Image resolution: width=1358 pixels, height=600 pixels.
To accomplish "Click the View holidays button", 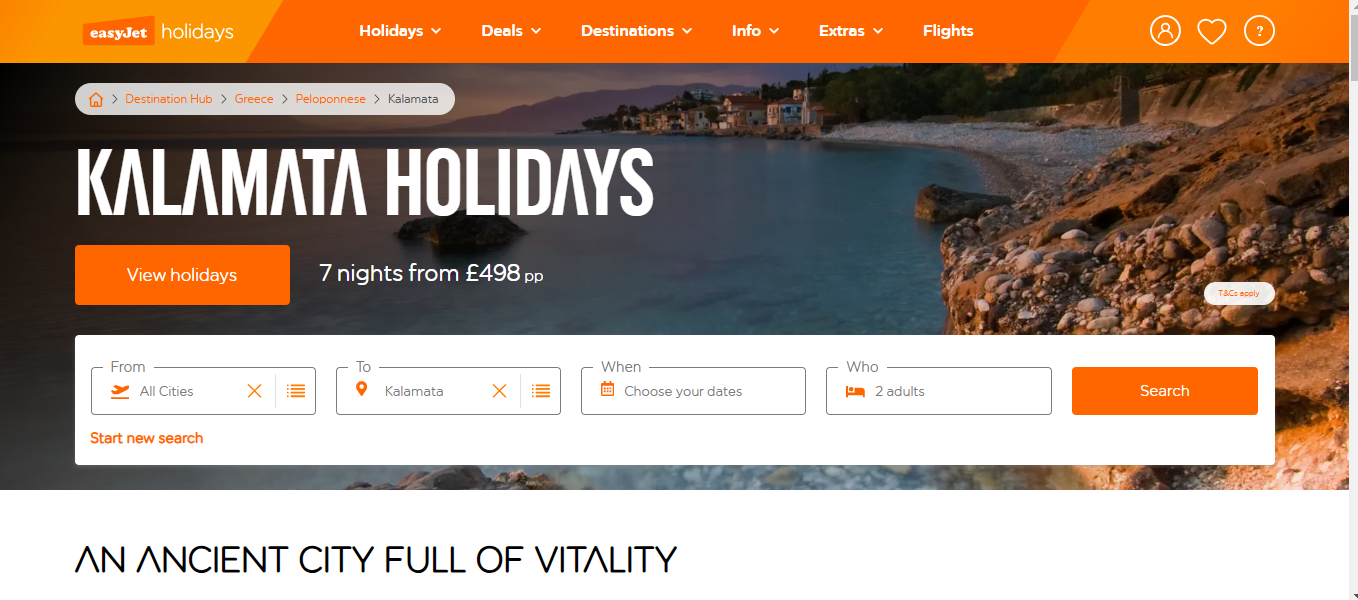I will coord(182,275).
